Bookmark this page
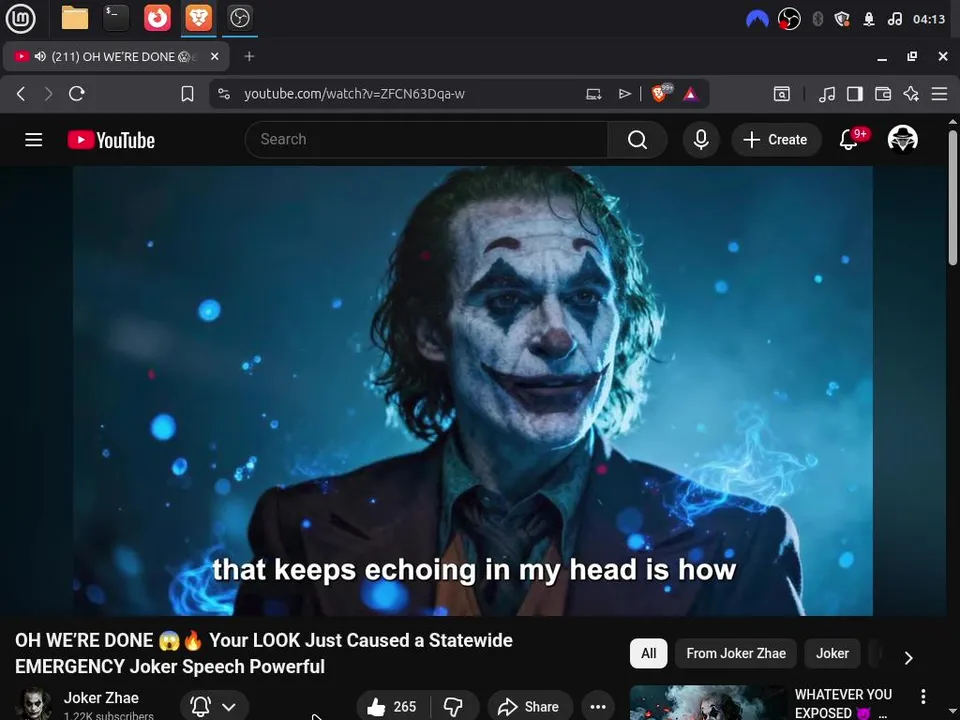The width and height of the screenshot is (960, 720). click(187, 94)
